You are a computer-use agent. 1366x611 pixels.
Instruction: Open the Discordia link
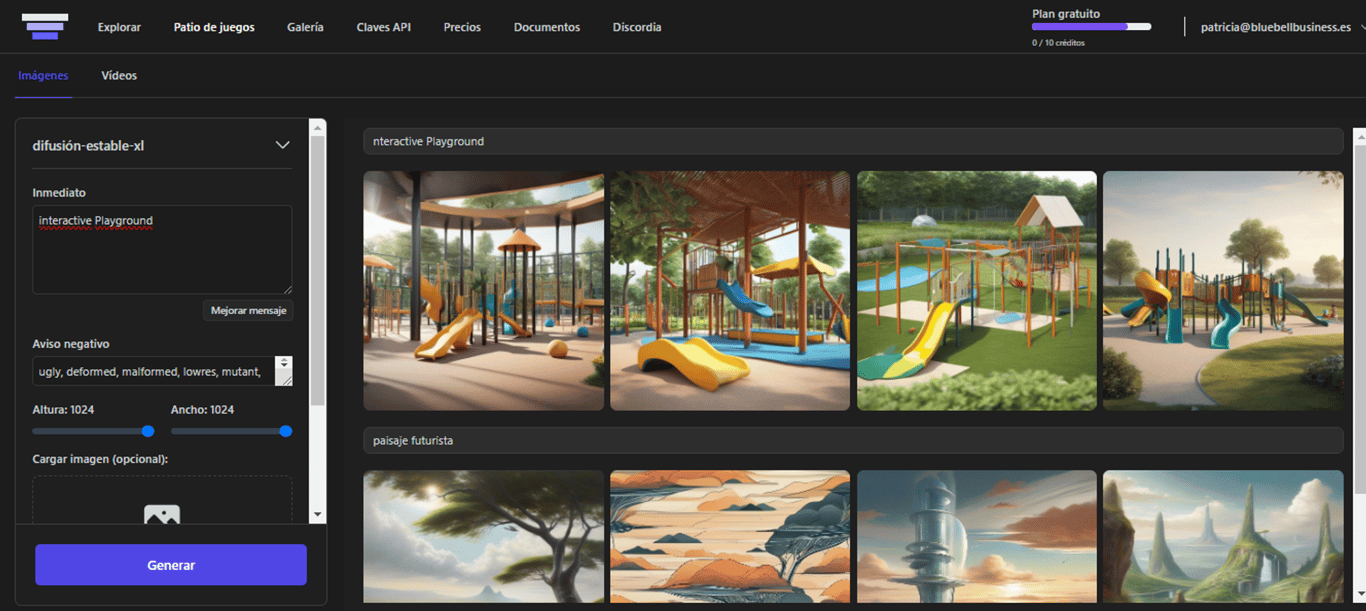(x=637, y=27)
